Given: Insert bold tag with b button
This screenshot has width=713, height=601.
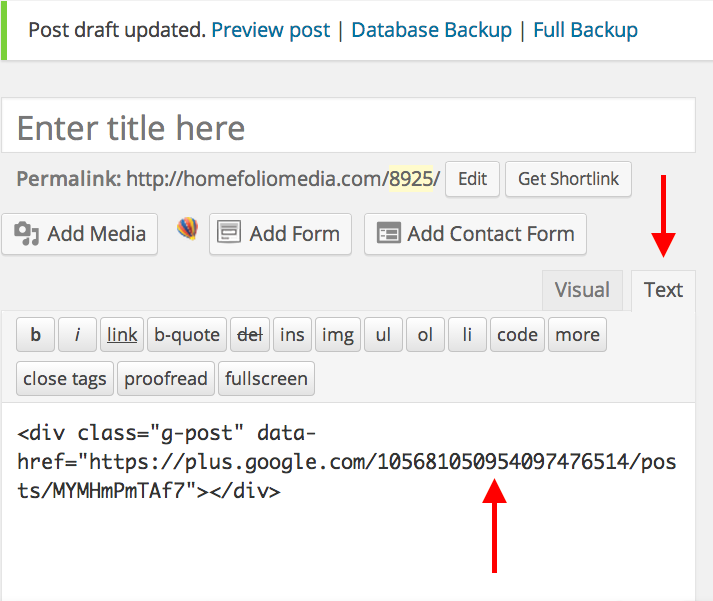Looking at the screenshot, I should pyautogui.click(x=35, y=335).
